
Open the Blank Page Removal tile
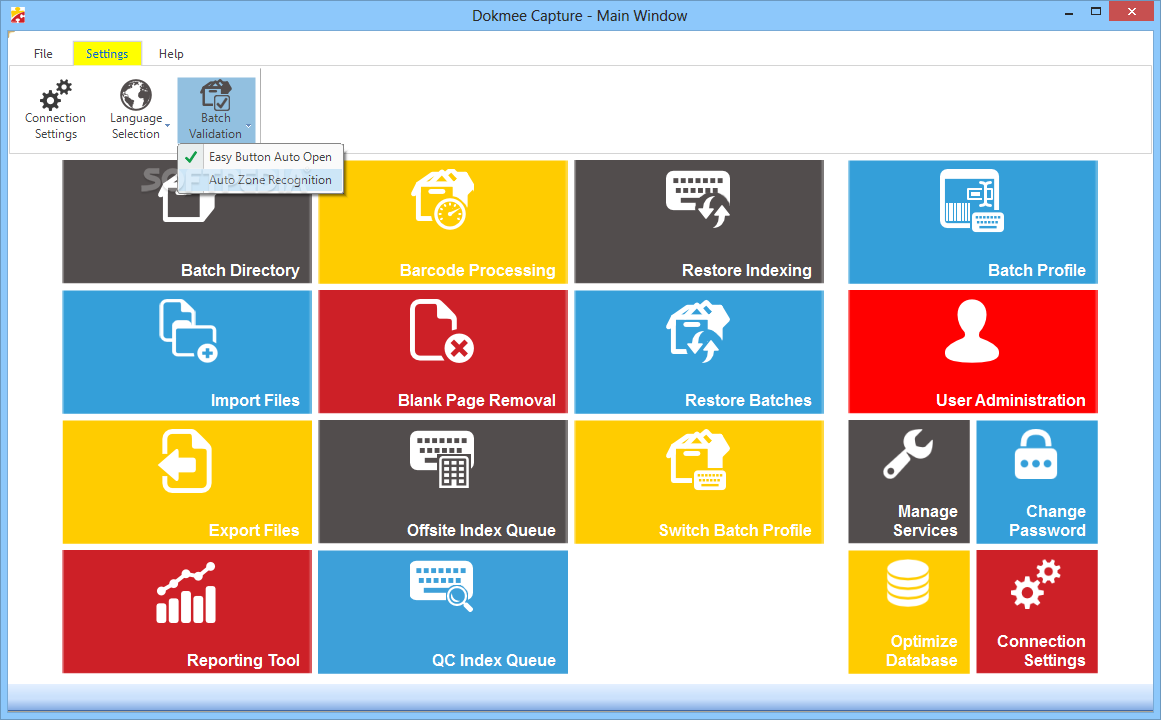coord(443,352)
